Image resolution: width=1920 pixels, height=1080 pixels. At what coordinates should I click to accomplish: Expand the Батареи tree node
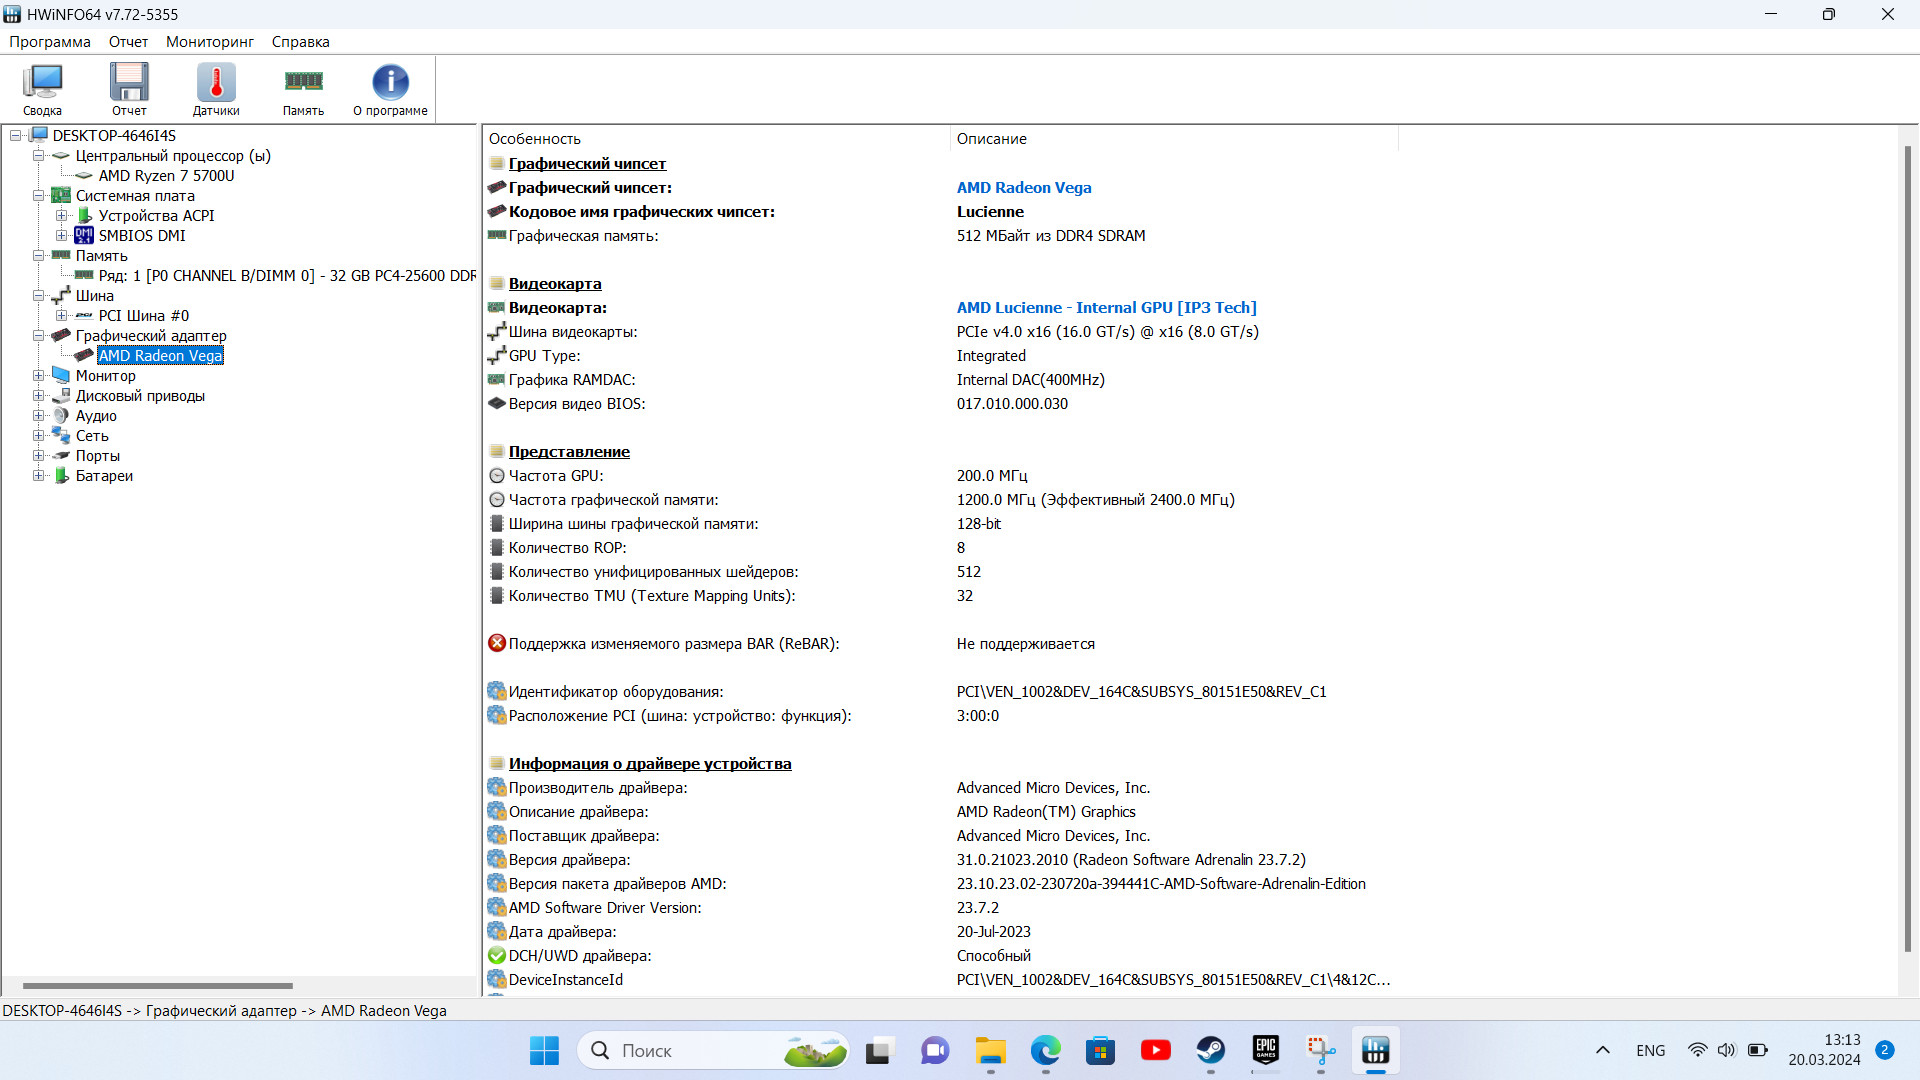tap(38, 476)
